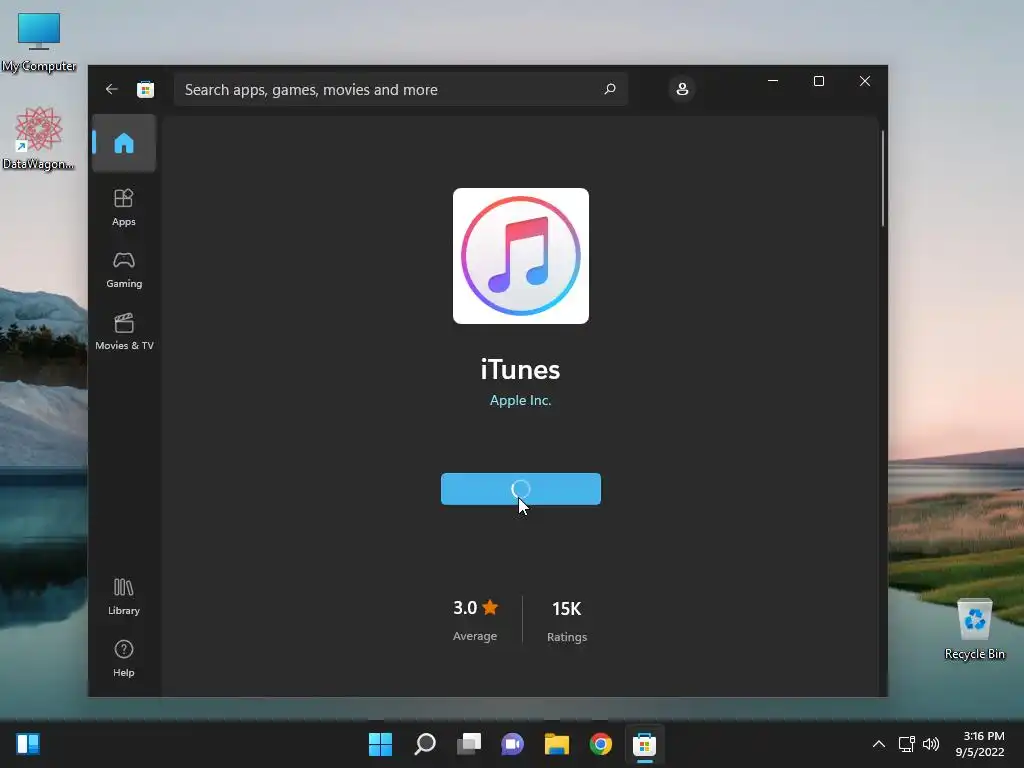Click the volume speaker tray icon

tap(931, 744)
